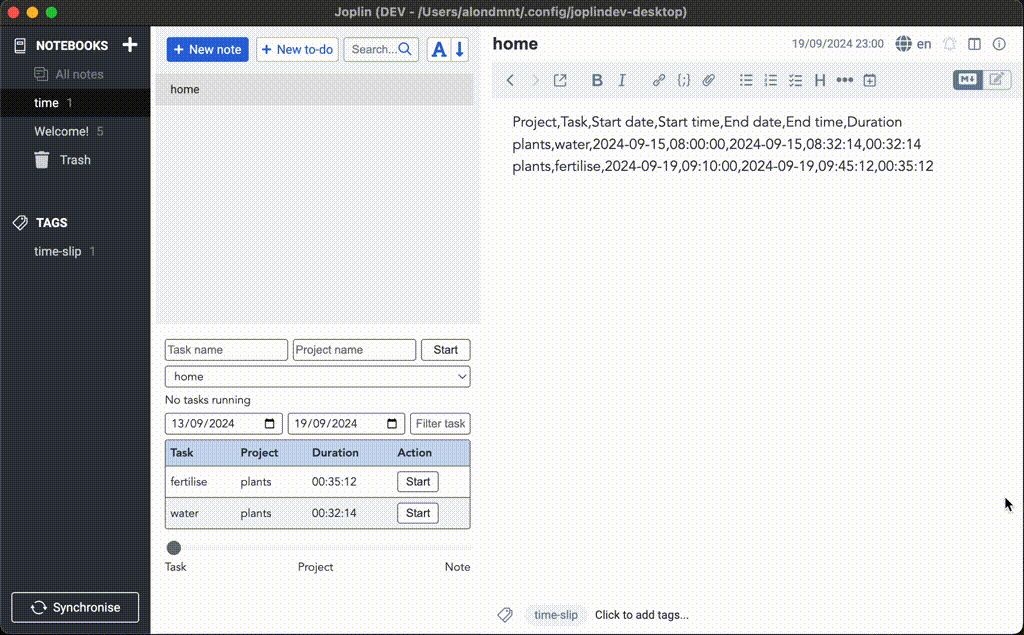Click the time-slip tag chip
Screen dimensions: 1024x635
[x=556, y=615]
